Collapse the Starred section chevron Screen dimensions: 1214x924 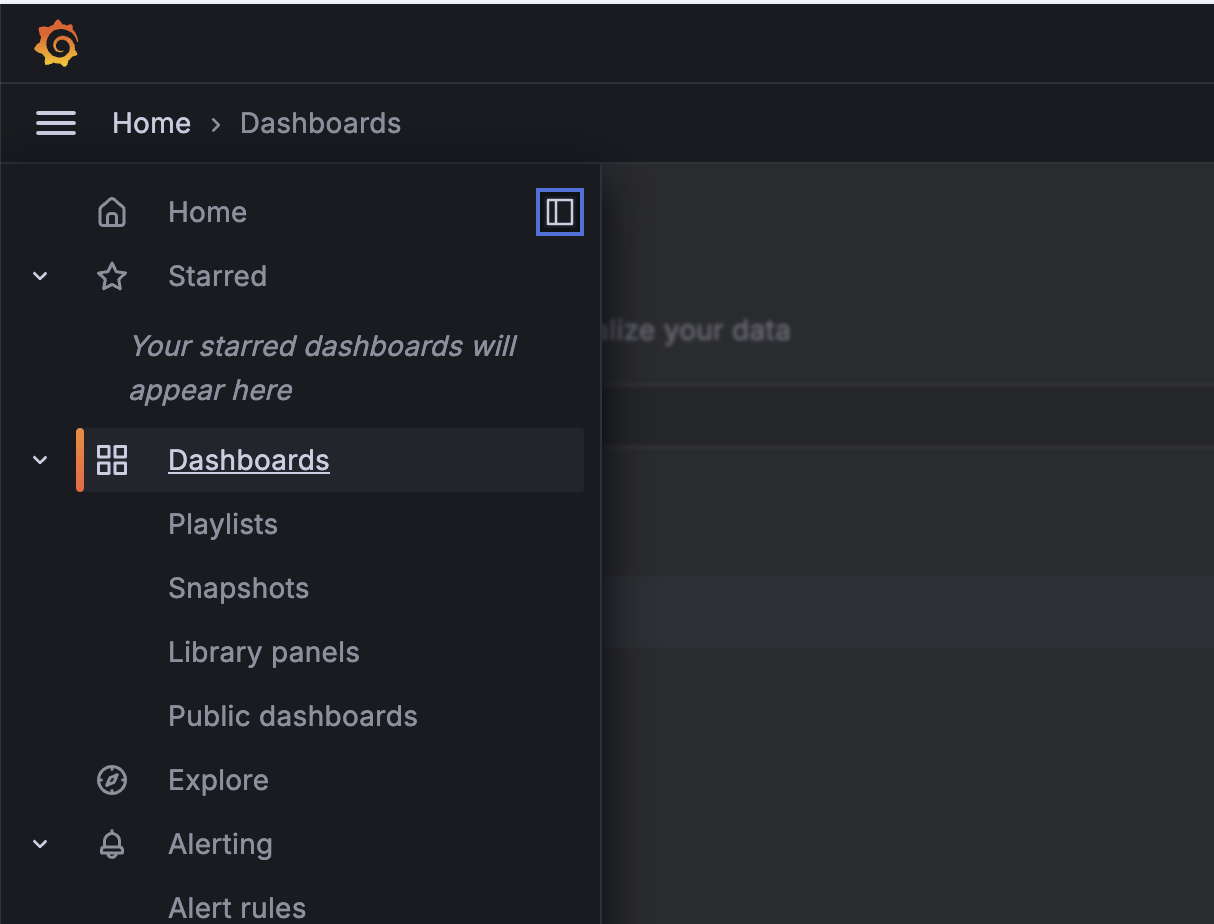[40, 276]
